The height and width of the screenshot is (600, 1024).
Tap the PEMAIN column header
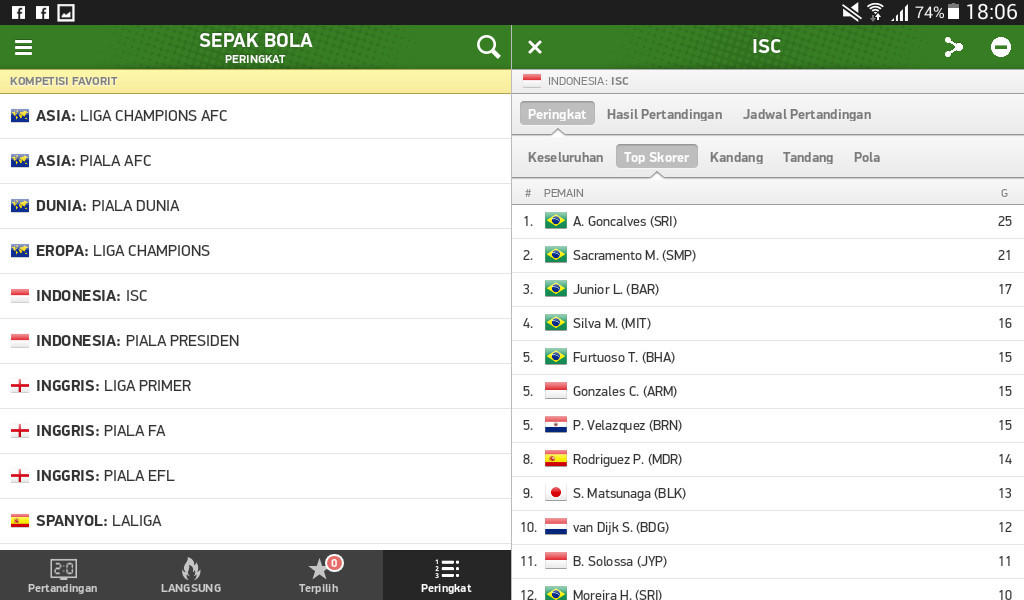coord(564,193)
